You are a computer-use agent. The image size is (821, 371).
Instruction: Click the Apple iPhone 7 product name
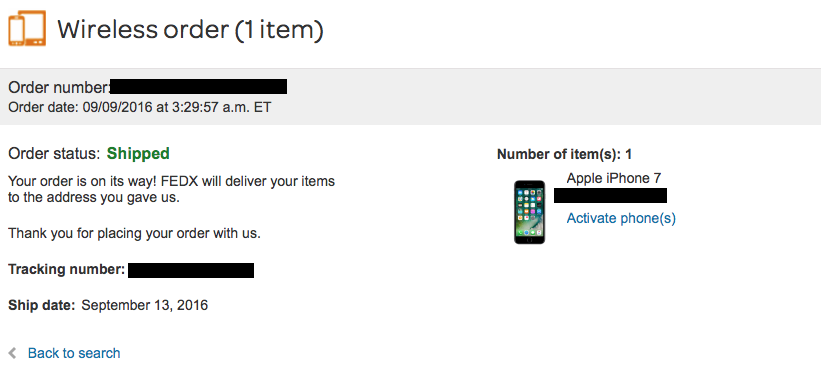(x=614, y=178)
